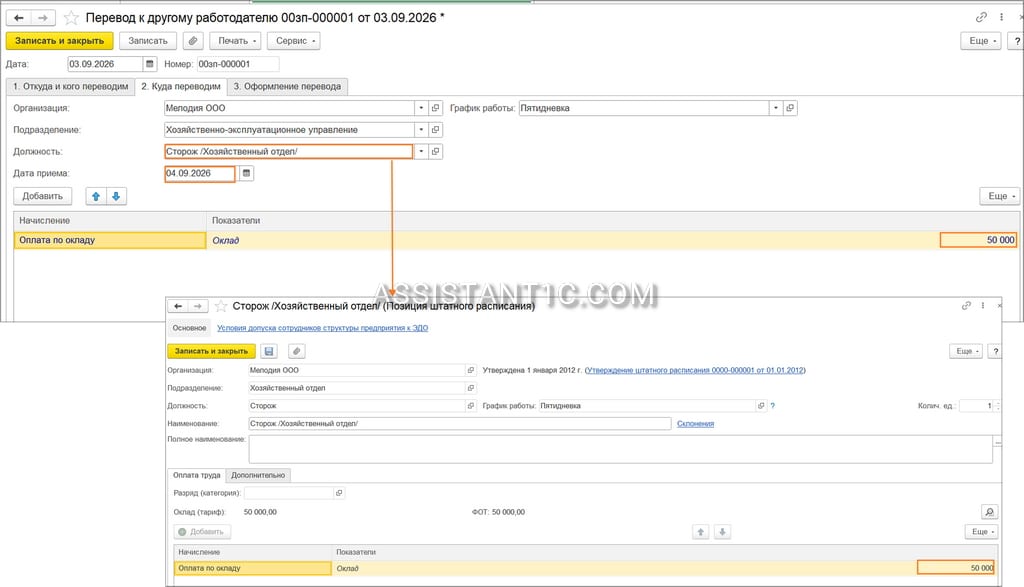
Task: Copy link to the transfer document via chain icon
Action: 981,18
